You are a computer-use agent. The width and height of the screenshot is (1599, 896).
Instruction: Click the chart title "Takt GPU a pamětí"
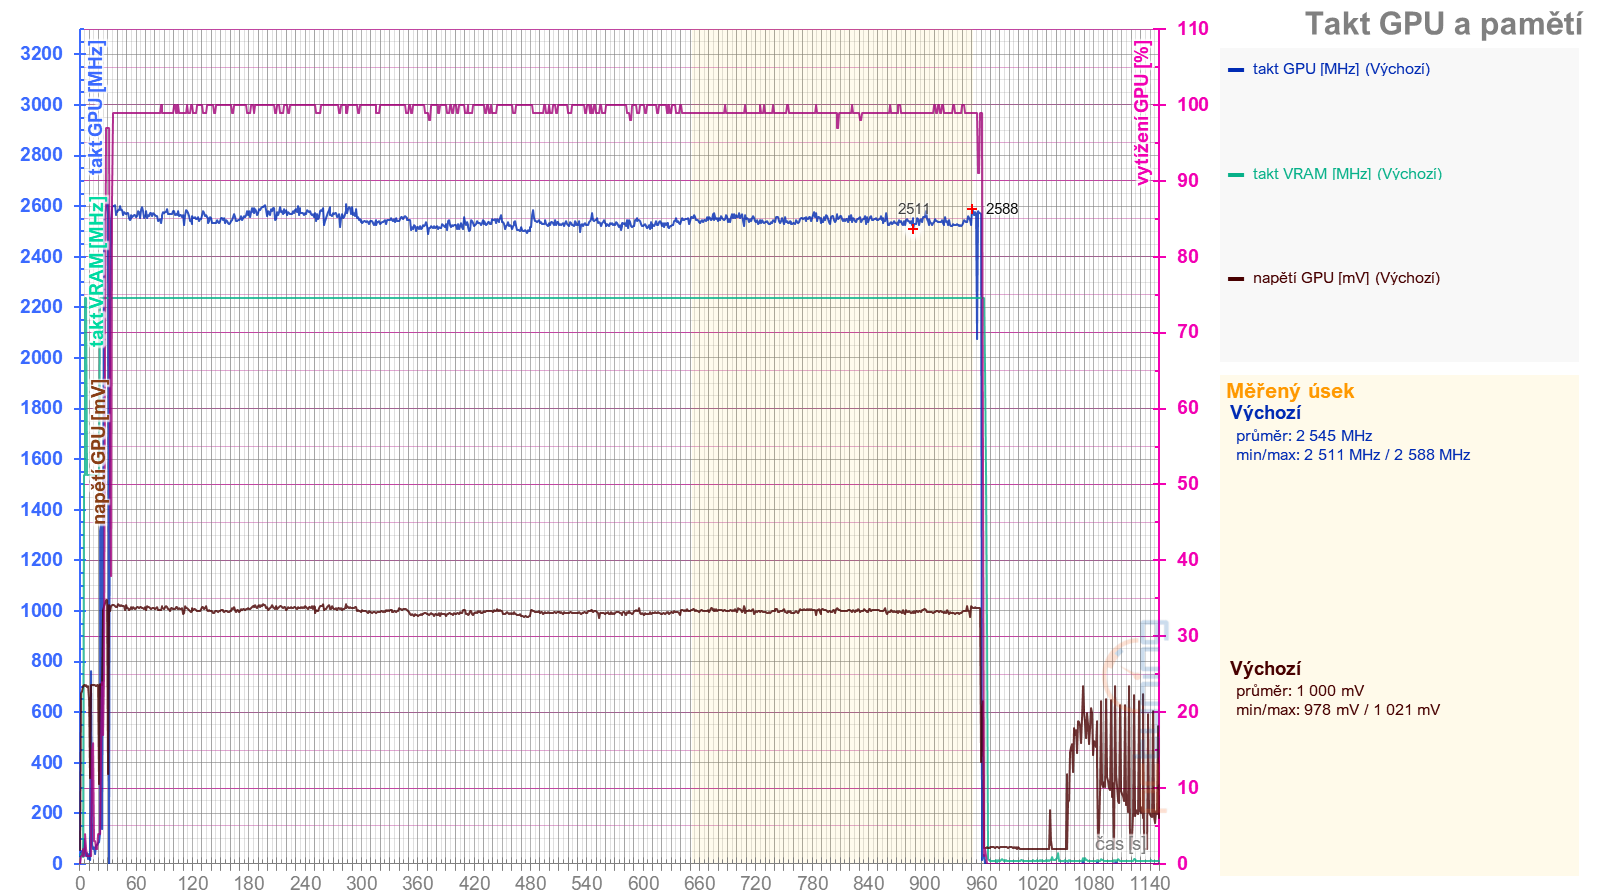coord(1443,24)
